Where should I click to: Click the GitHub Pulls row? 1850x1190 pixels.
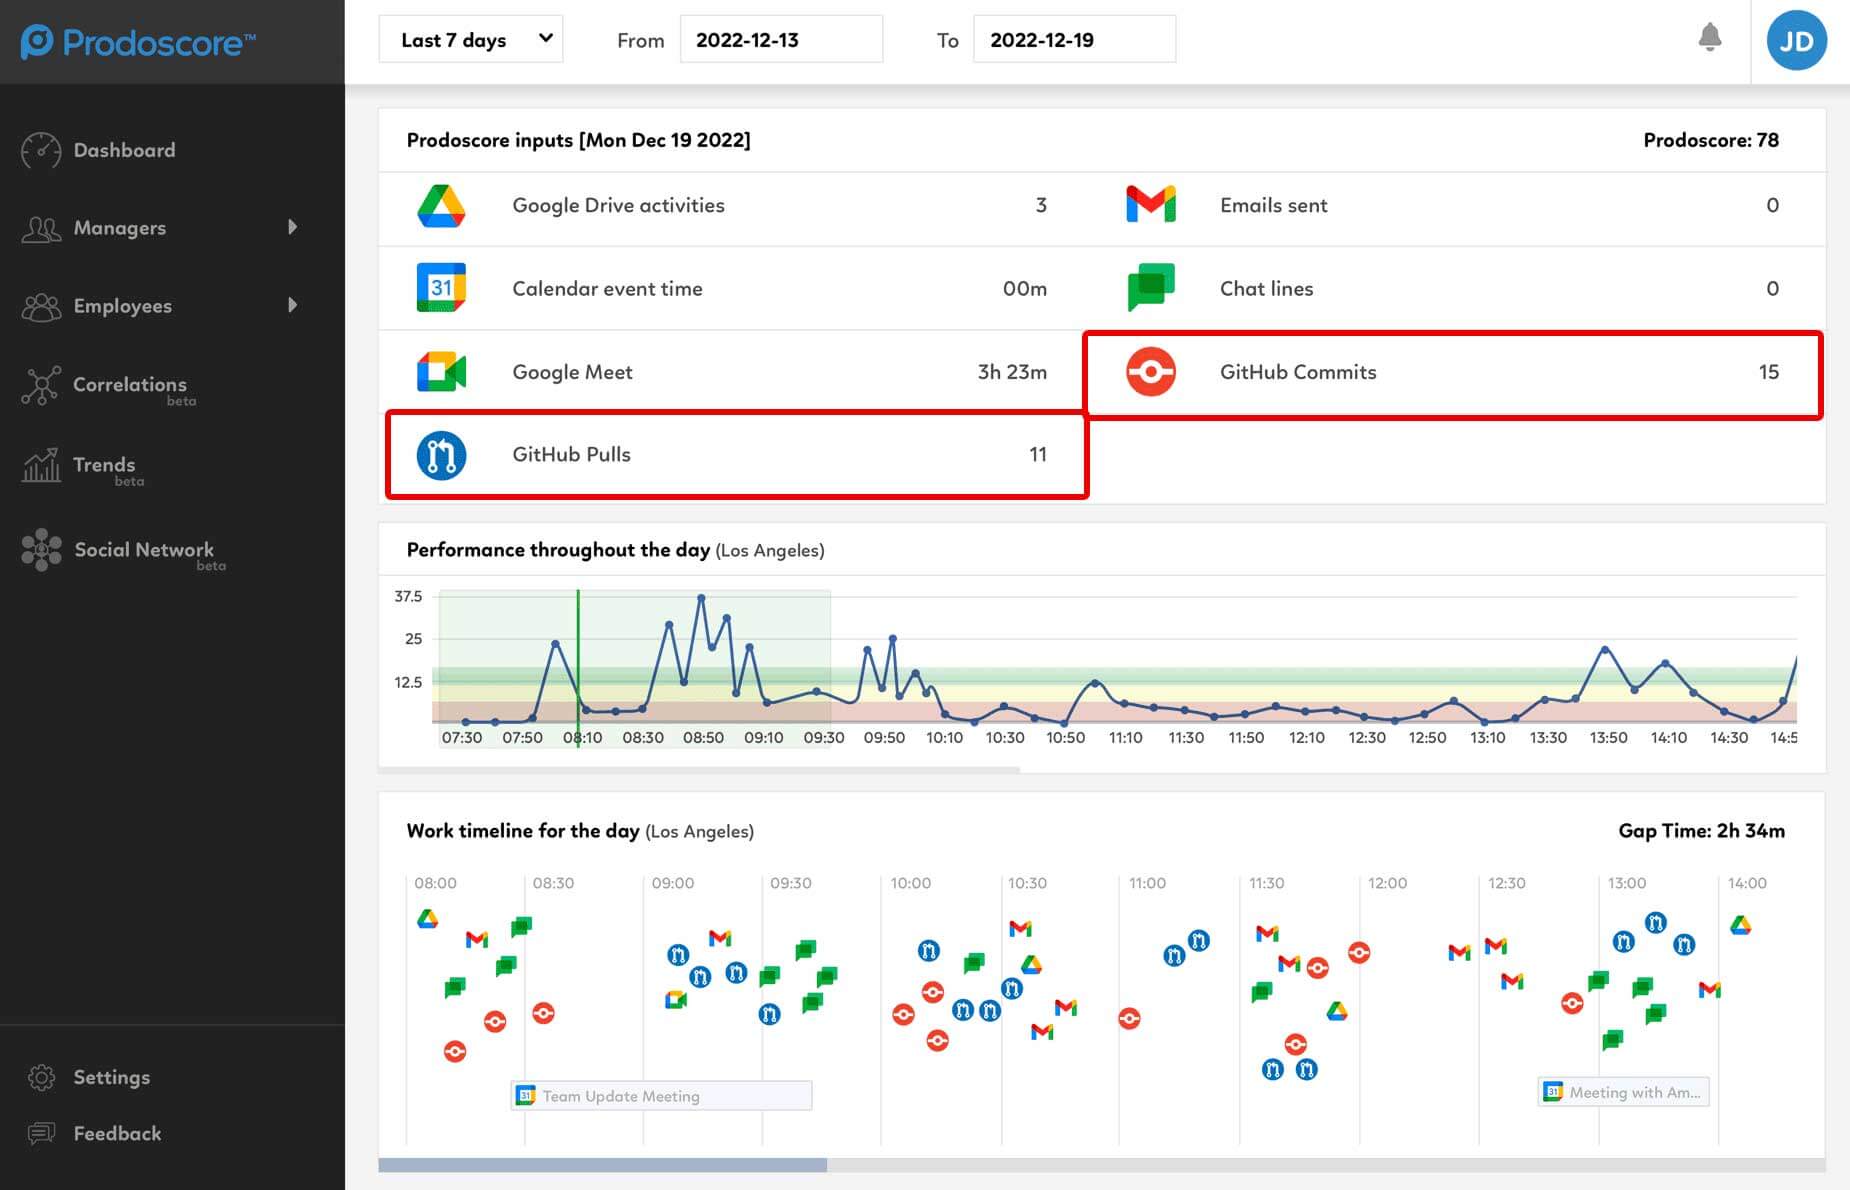[737, 455]
